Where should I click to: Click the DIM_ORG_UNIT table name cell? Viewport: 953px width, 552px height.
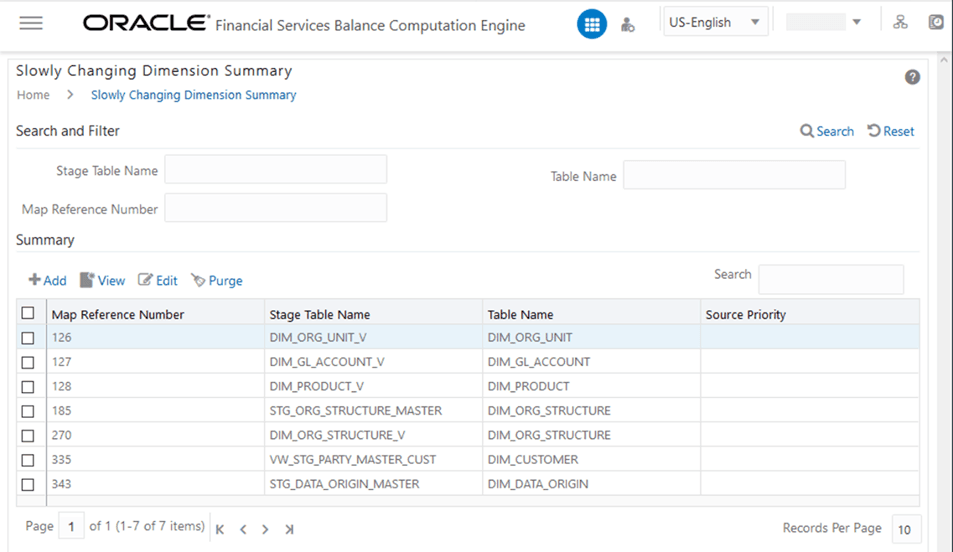pos(591,337)
